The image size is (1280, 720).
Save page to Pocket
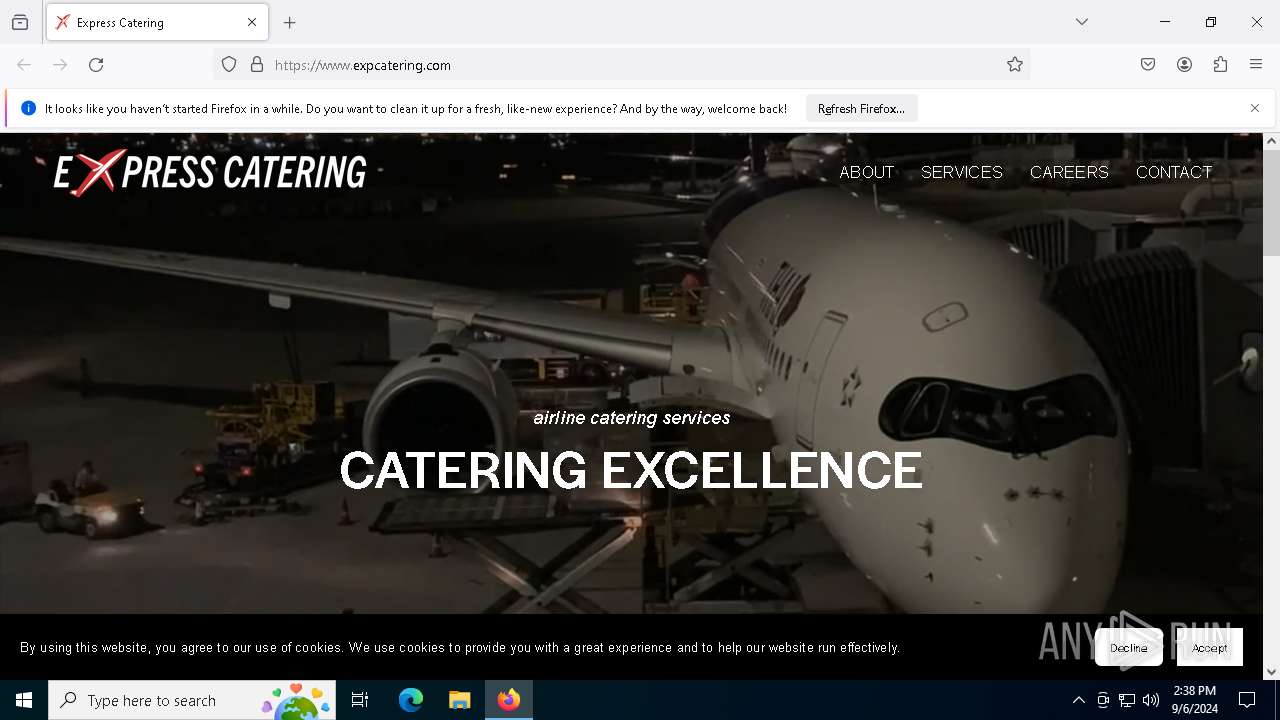1148,65
